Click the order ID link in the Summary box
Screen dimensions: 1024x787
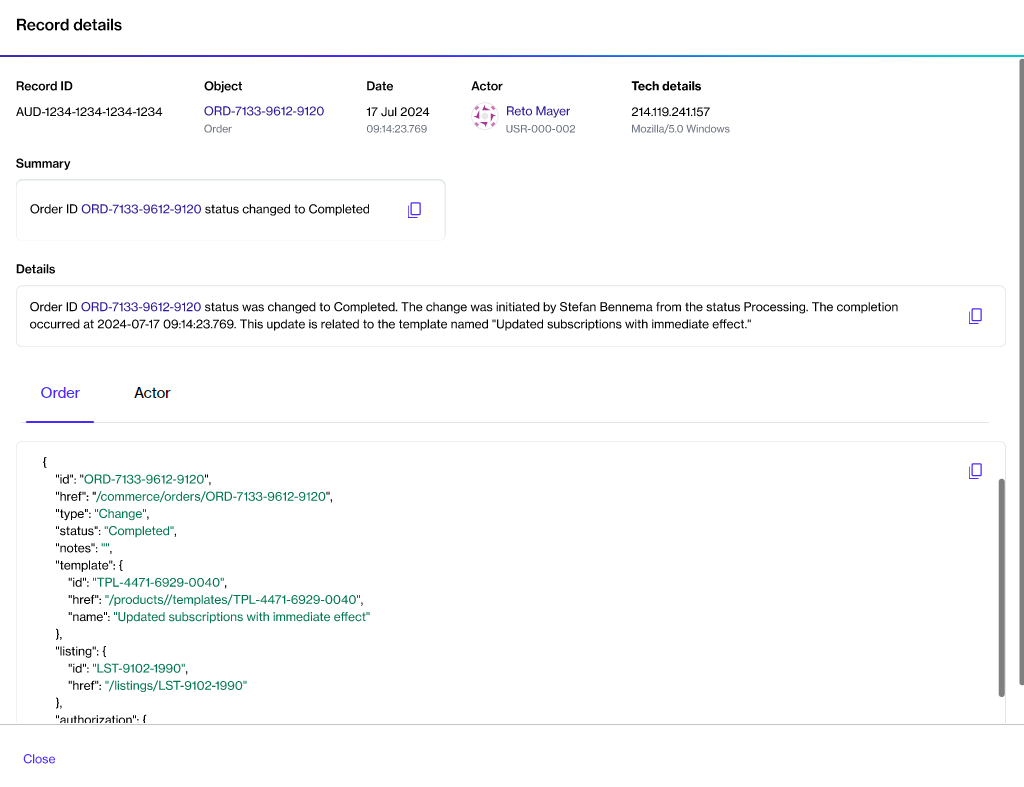(141, 210)
